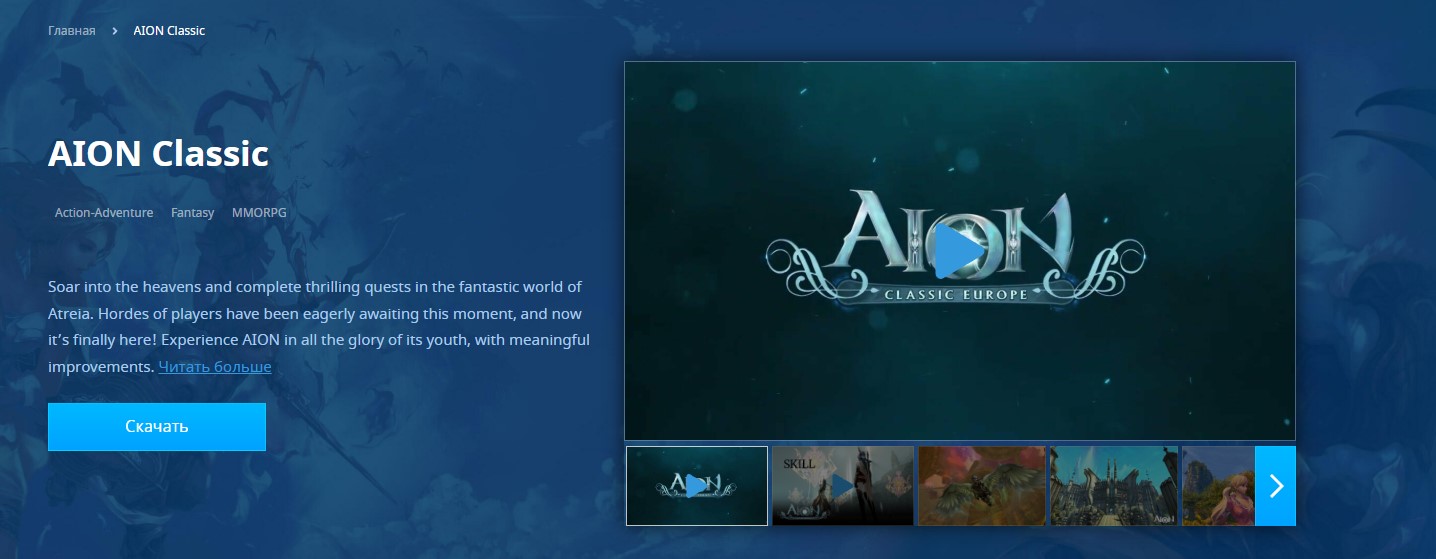Click the AION Classic breadcrumb item
The height and width of the screenshot is (559, 1436).
tap(169, 31)
